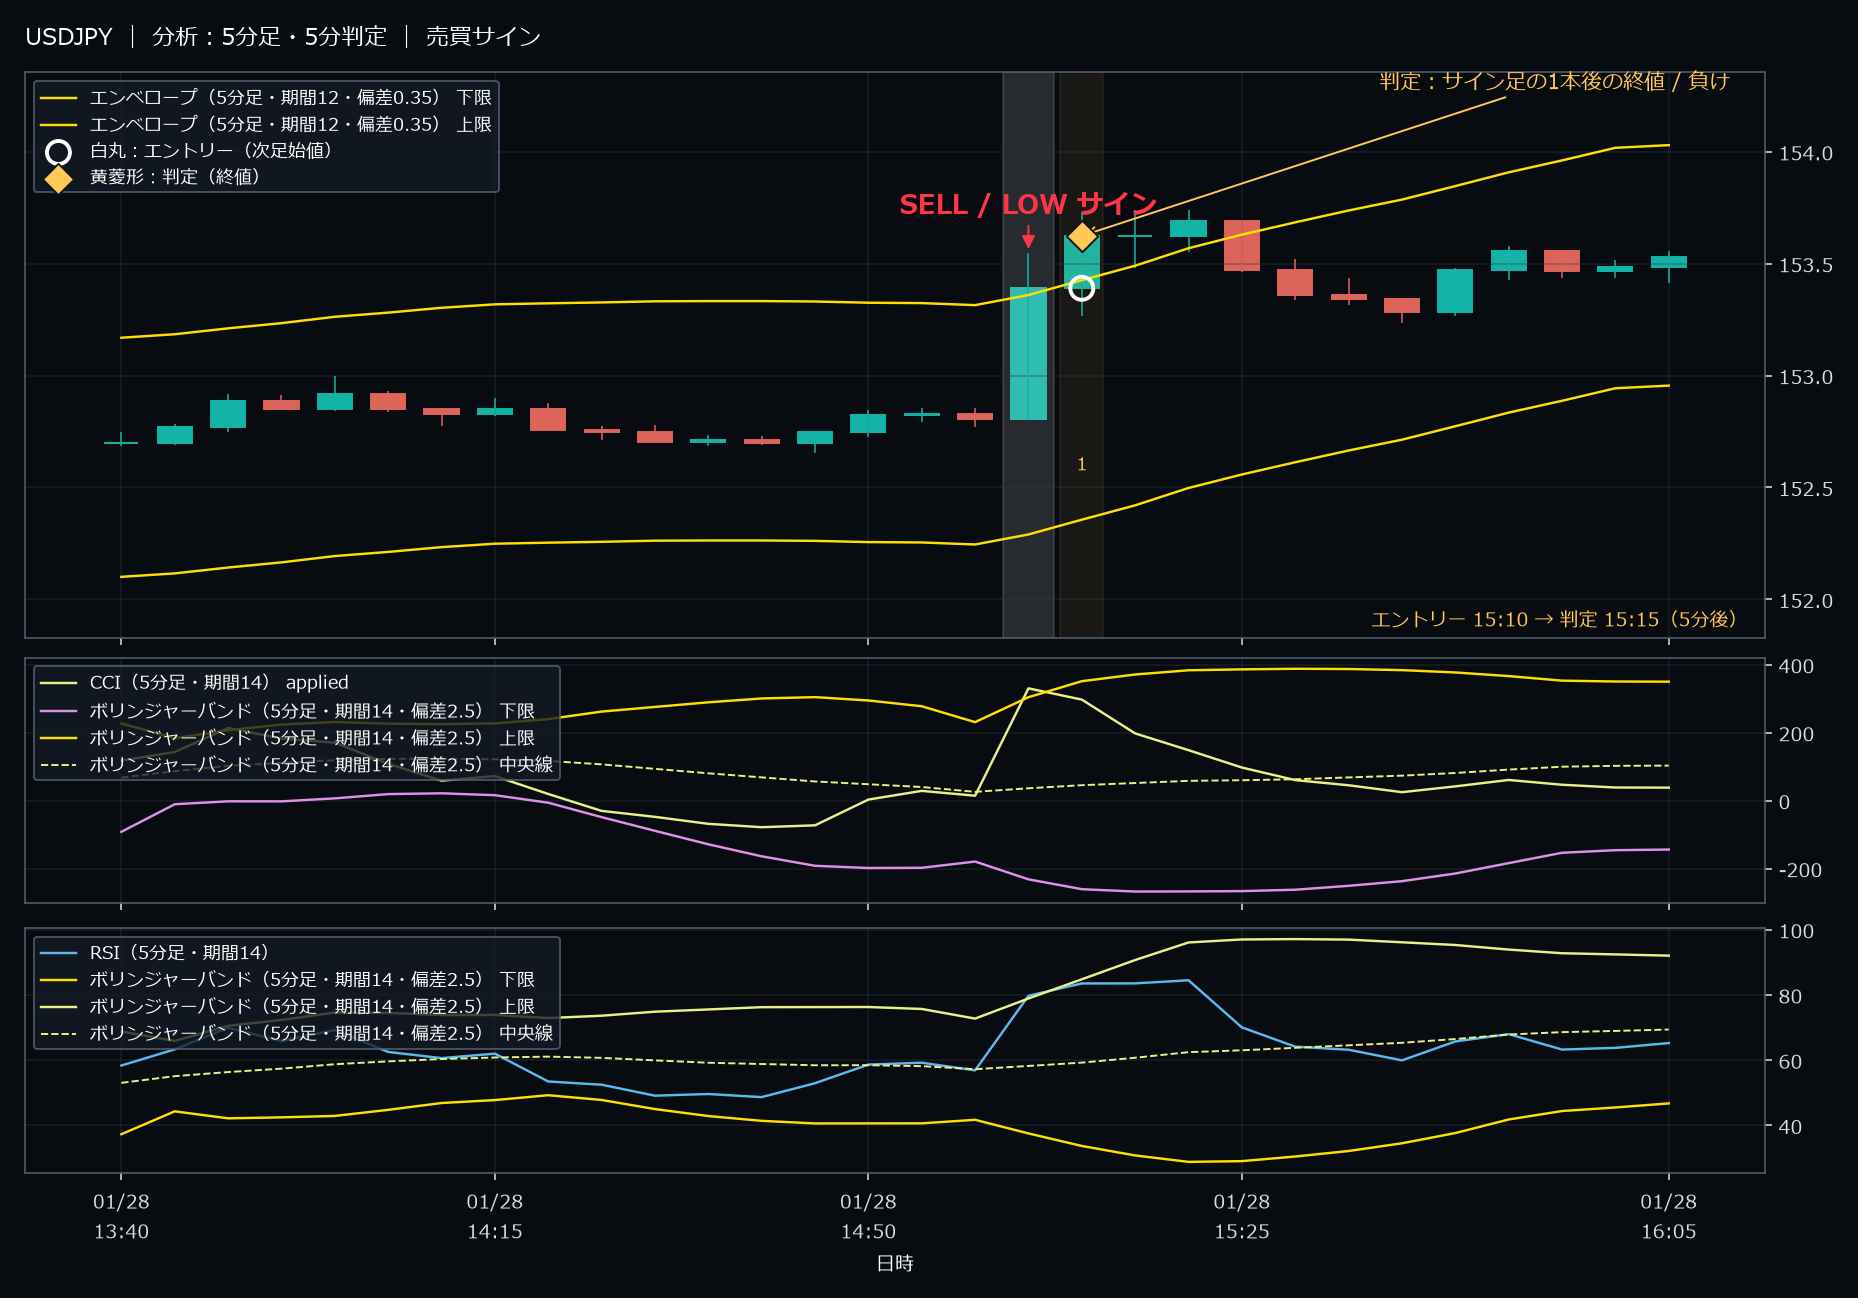Click the RSI（5分足・期間14）legend entry
The width and height of the screenshot is (1858, 1298).
coord(155,953)
